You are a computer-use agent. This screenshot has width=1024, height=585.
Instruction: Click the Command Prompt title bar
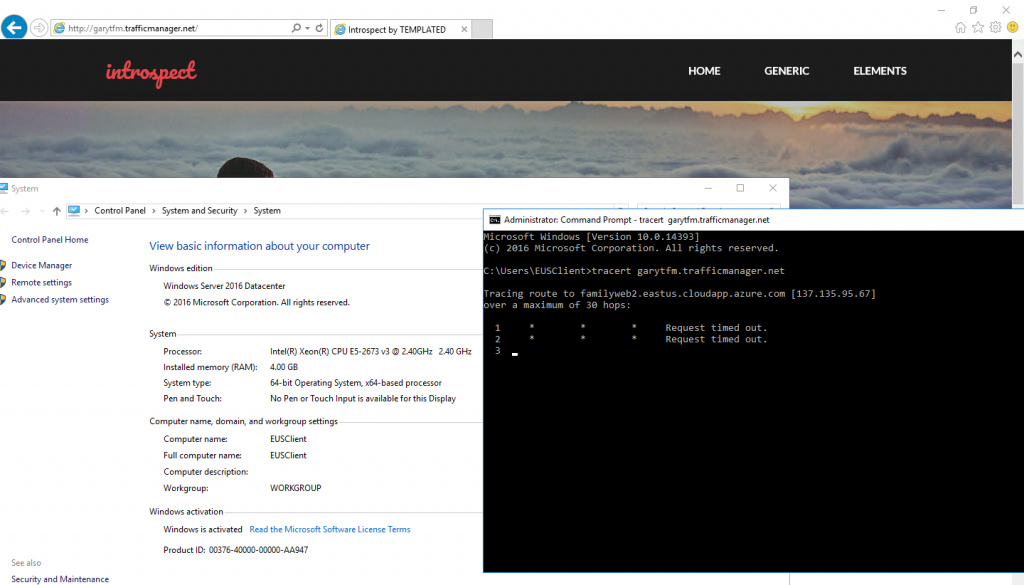pos(754,220)
